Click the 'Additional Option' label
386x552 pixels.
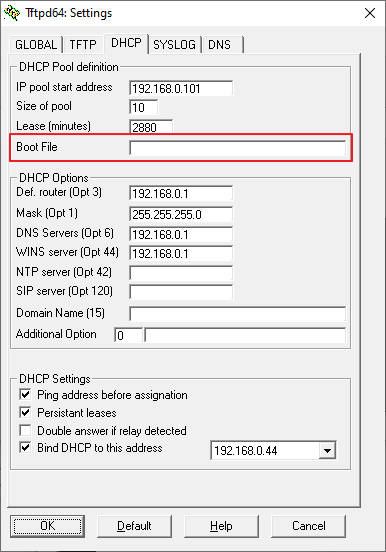coord(56,334)
